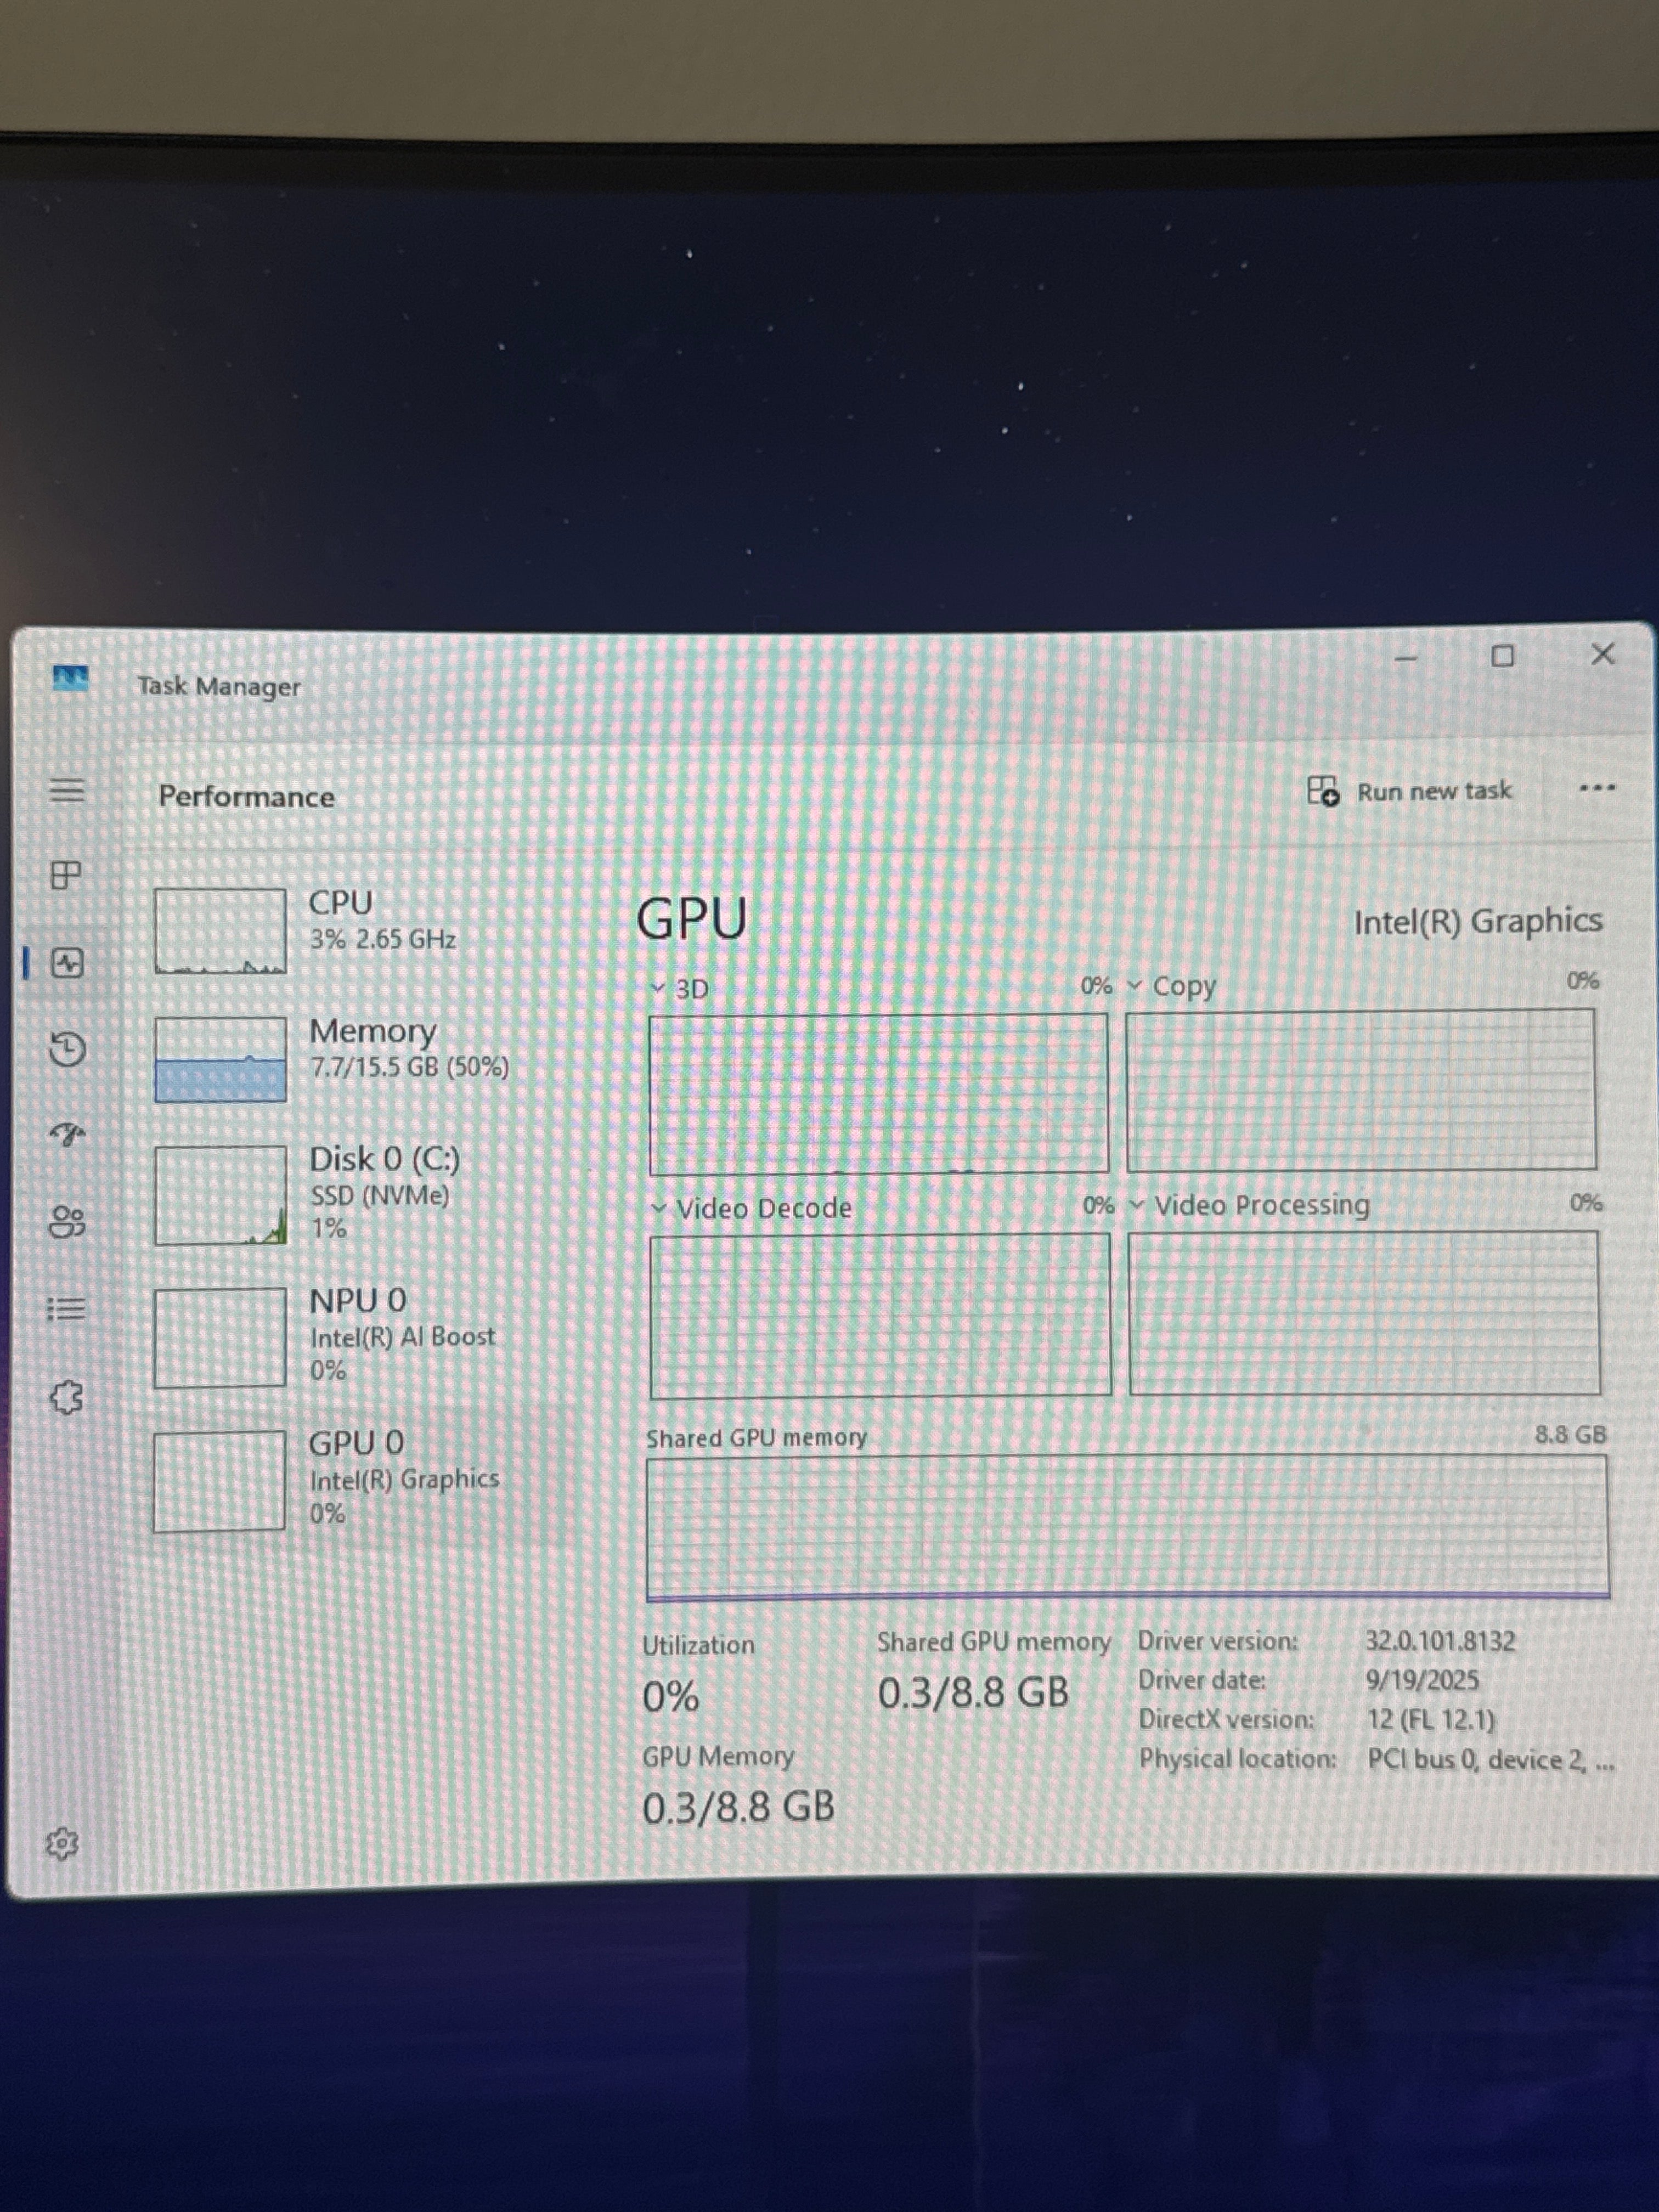Screen dimensions: 1659x2212
Task: Open the Processes page icon
Action: pyautogui.click(x=66, y=875)
